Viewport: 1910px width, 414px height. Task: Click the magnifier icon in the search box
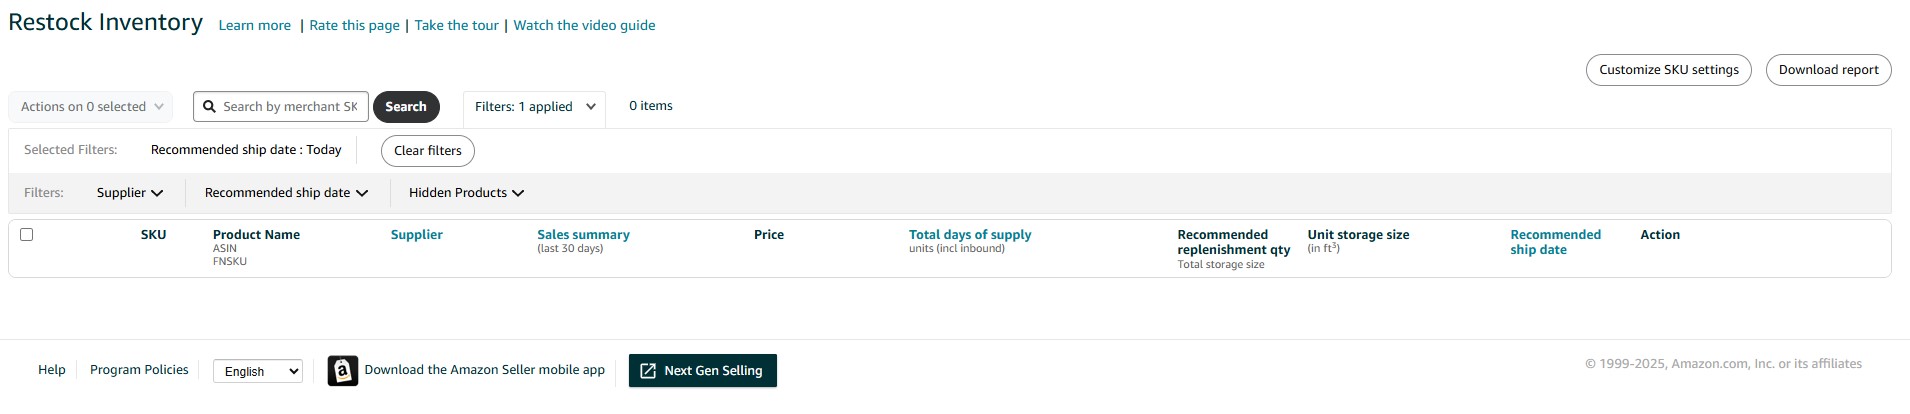click(x=209, y=106)
